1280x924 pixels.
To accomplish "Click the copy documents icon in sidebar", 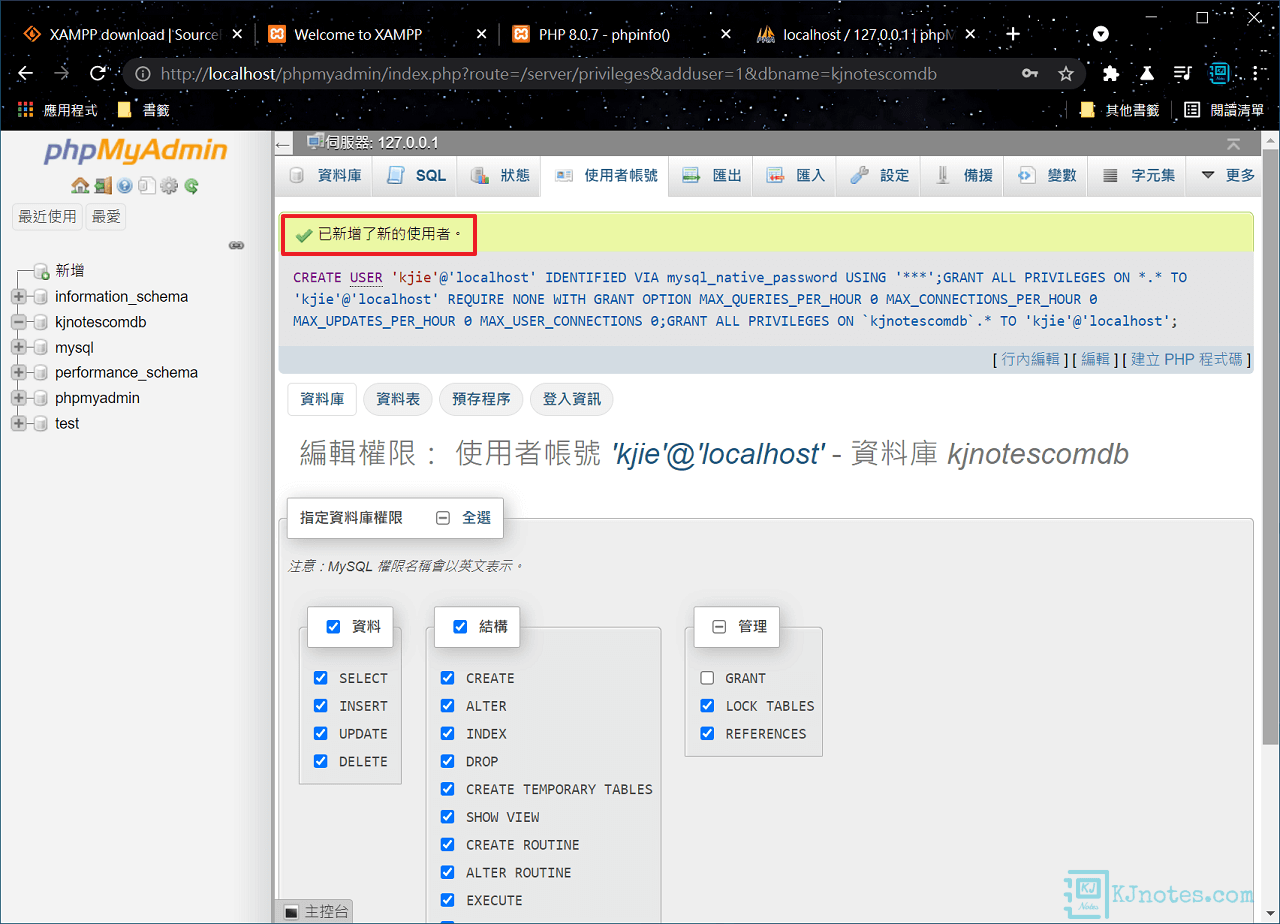I will (147, 186).
